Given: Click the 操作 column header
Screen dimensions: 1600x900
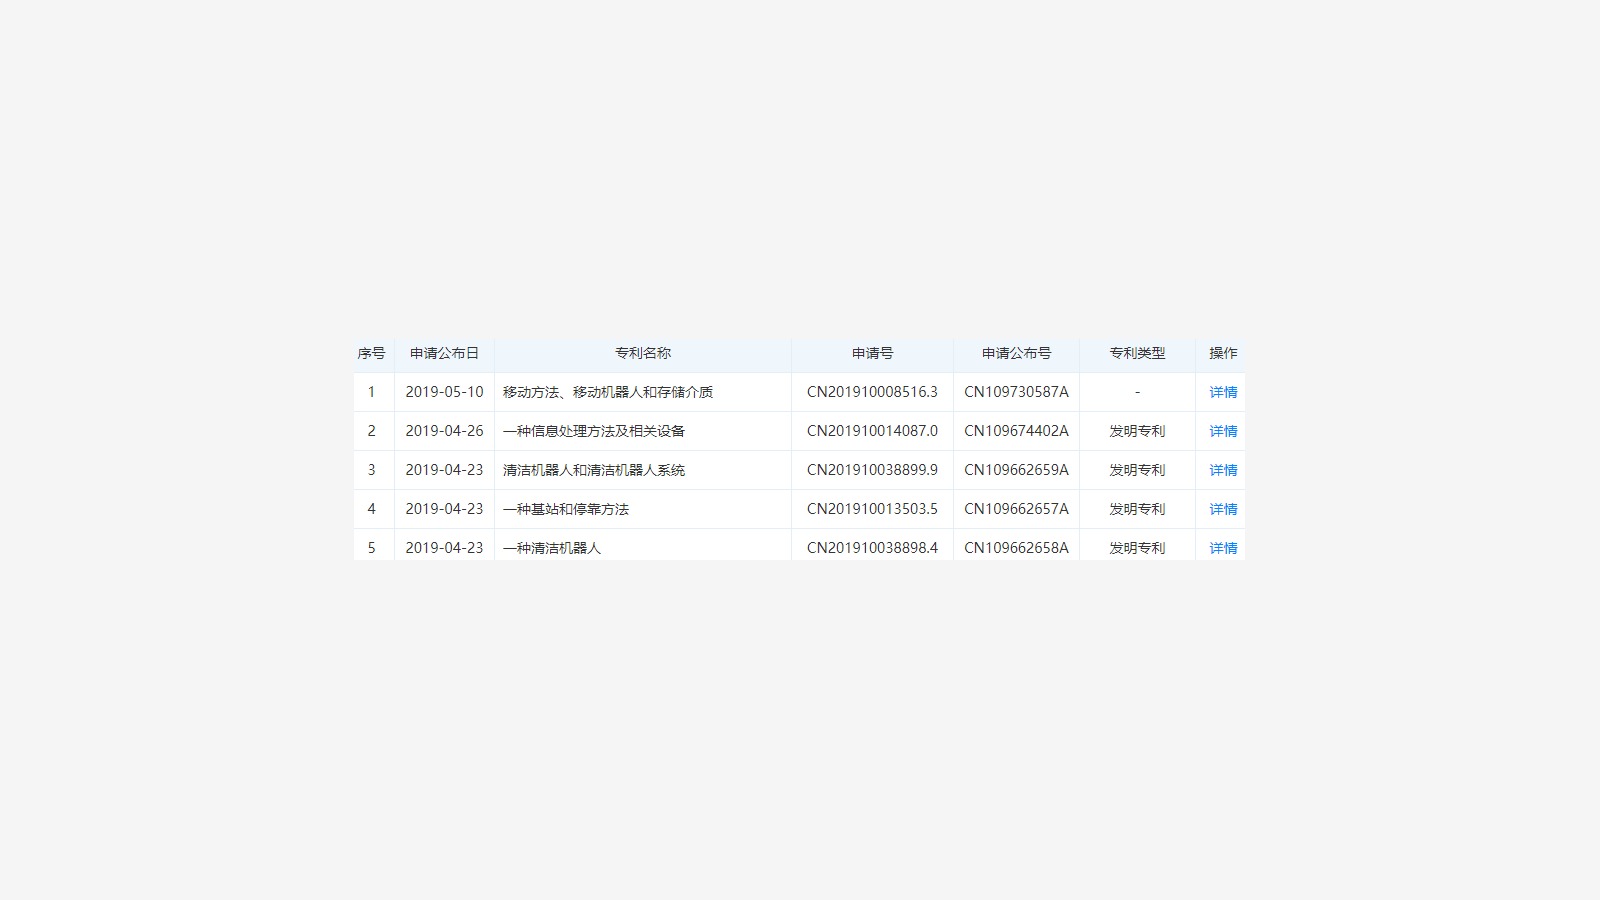Looking at the screenshot, I should coord(1223,353).
